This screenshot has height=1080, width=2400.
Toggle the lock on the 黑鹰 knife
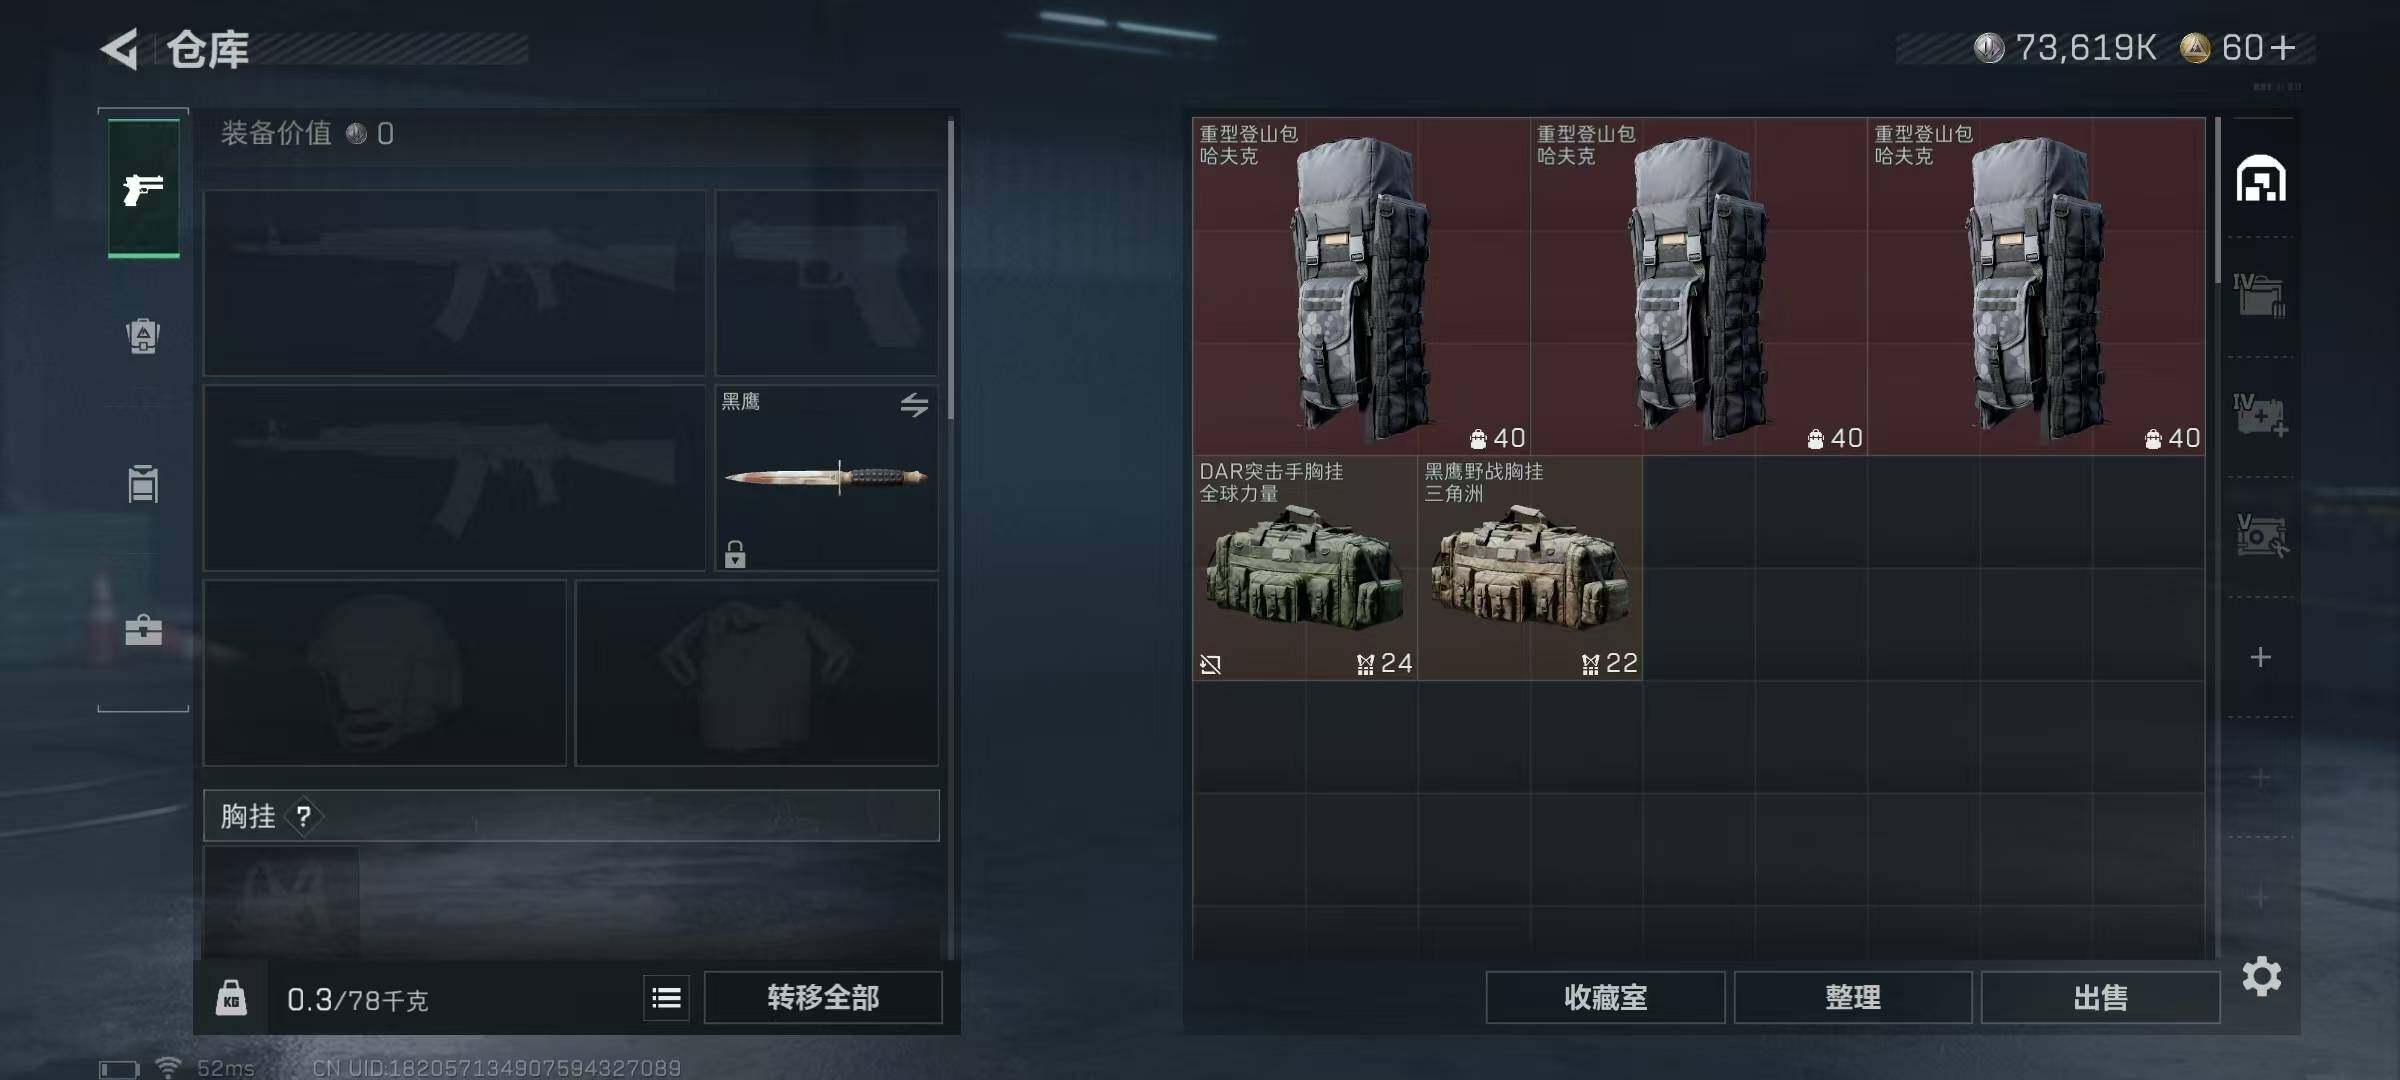click(735, 554)
